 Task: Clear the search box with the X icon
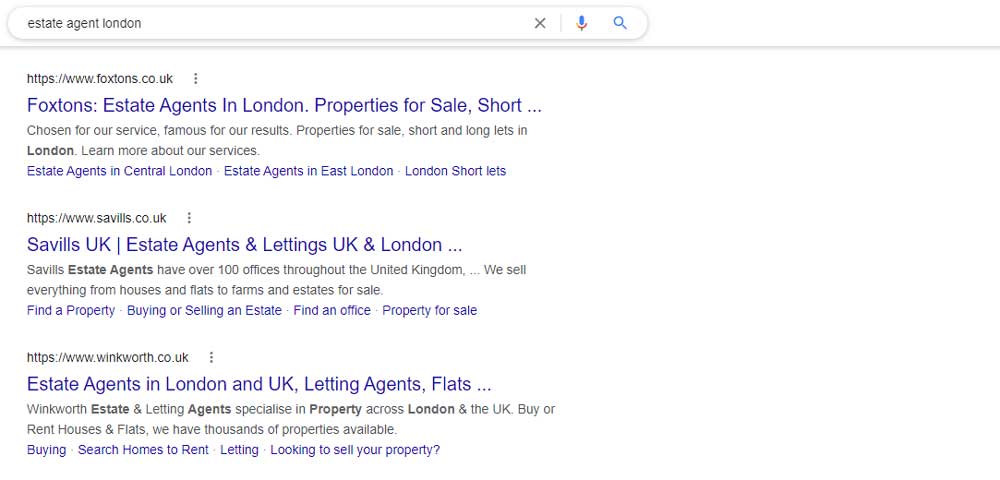pyautogui.click(x=540, y=23)
